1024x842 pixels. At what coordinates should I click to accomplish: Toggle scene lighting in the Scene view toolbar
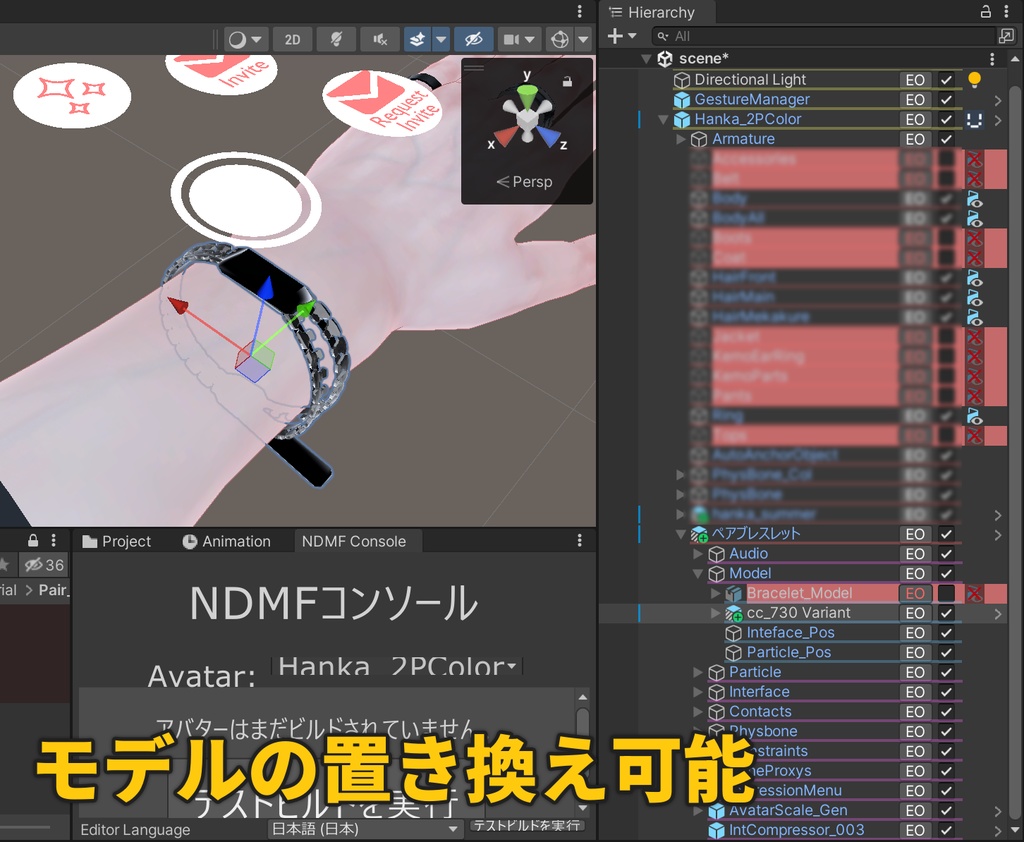[x=337, y=39]
